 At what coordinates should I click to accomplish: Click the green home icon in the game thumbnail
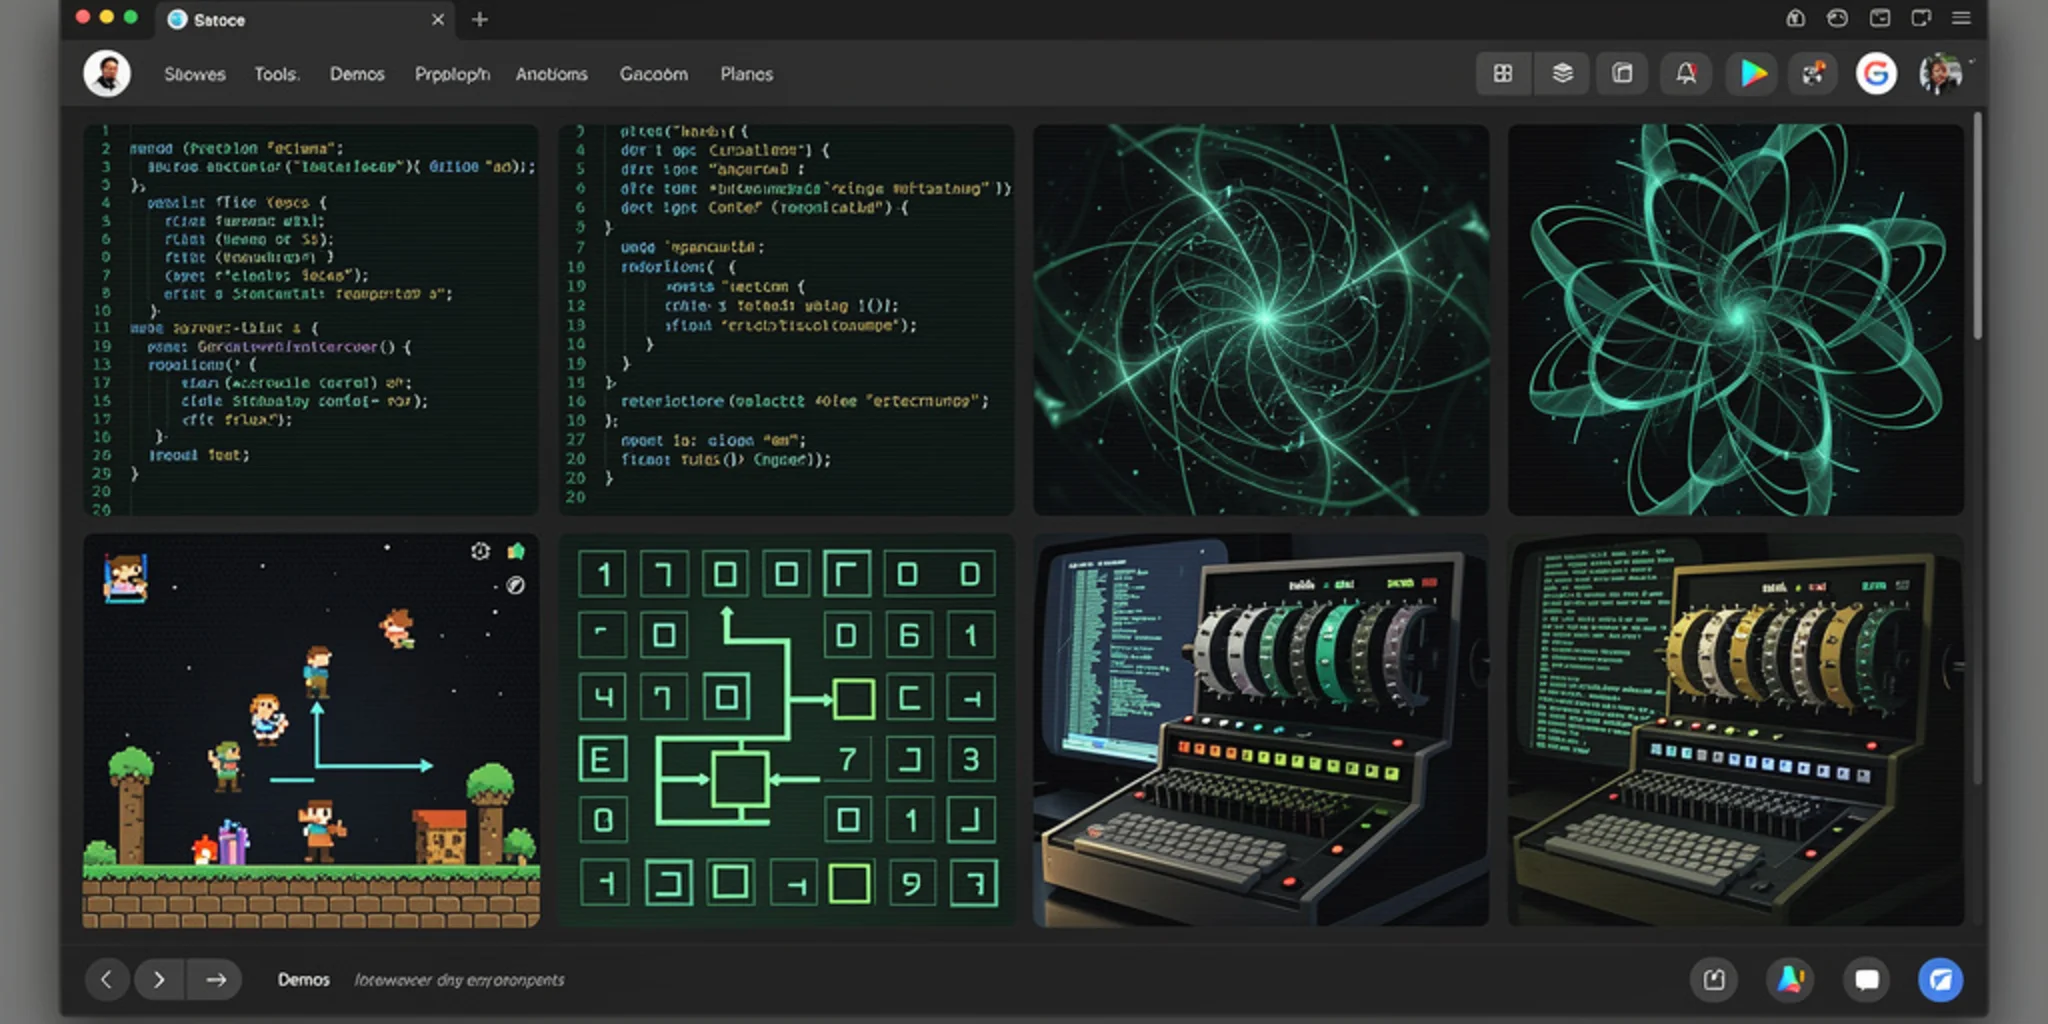click(516, 551)
